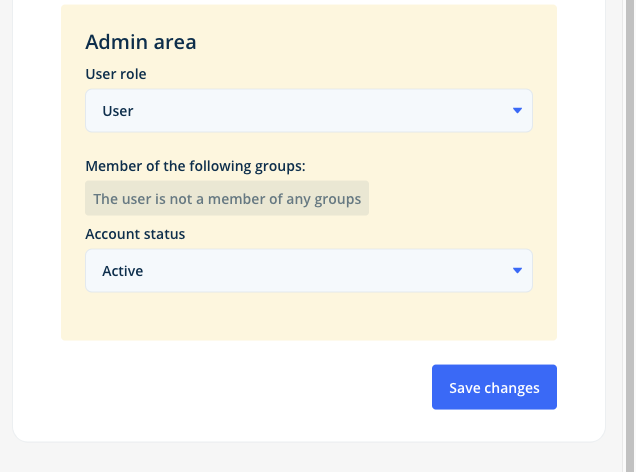Click 'Member of the following groups:' label

pos(195,166)
